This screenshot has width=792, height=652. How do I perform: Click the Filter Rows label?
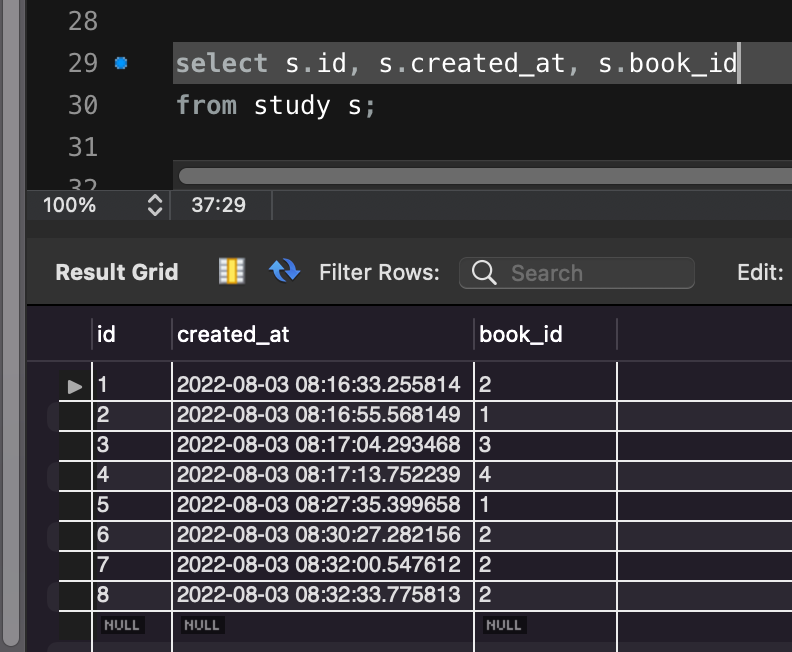[x=379, y=273]
